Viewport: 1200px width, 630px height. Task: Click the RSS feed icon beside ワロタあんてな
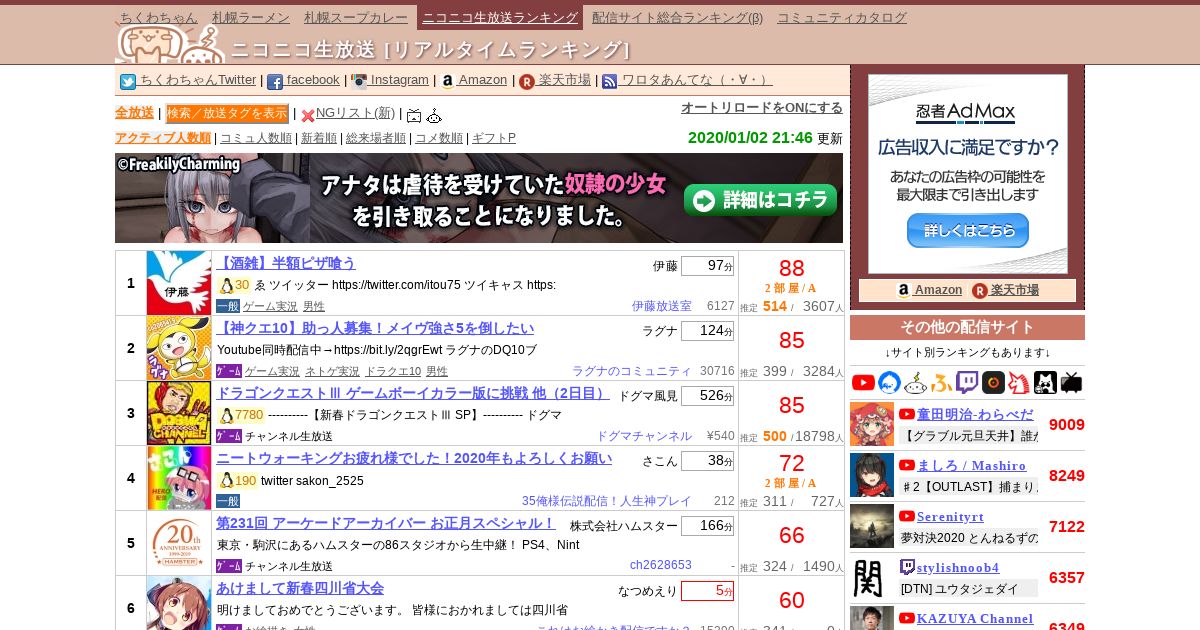pyautogui.click(x=610, y=82)
